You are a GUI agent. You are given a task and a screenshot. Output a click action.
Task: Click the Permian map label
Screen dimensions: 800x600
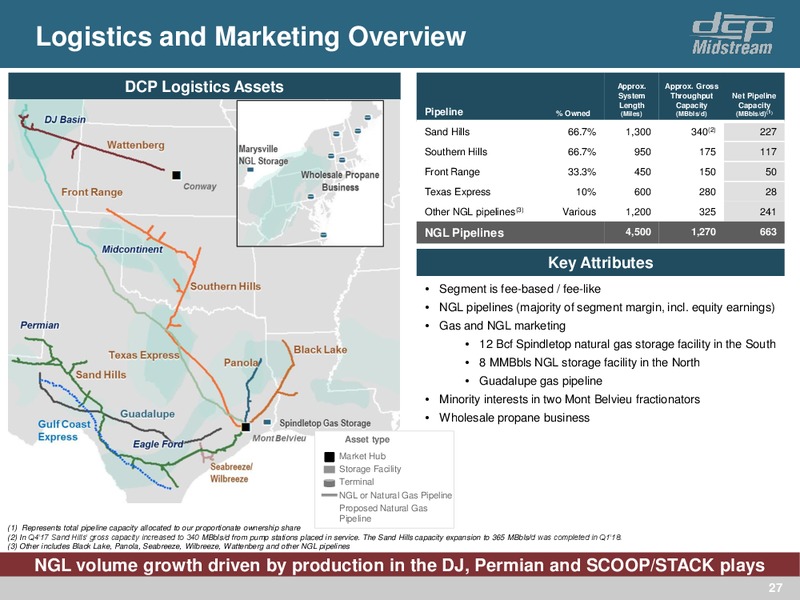[40, 325]
